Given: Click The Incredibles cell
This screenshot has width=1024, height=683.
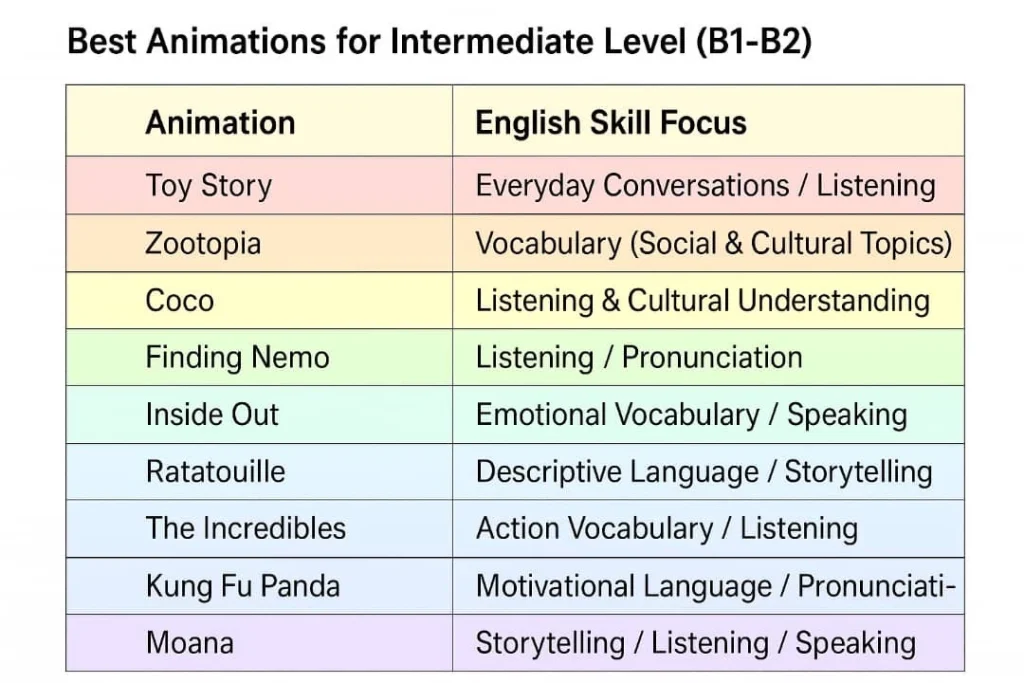Looking at the screenshot, I should 259,528.
